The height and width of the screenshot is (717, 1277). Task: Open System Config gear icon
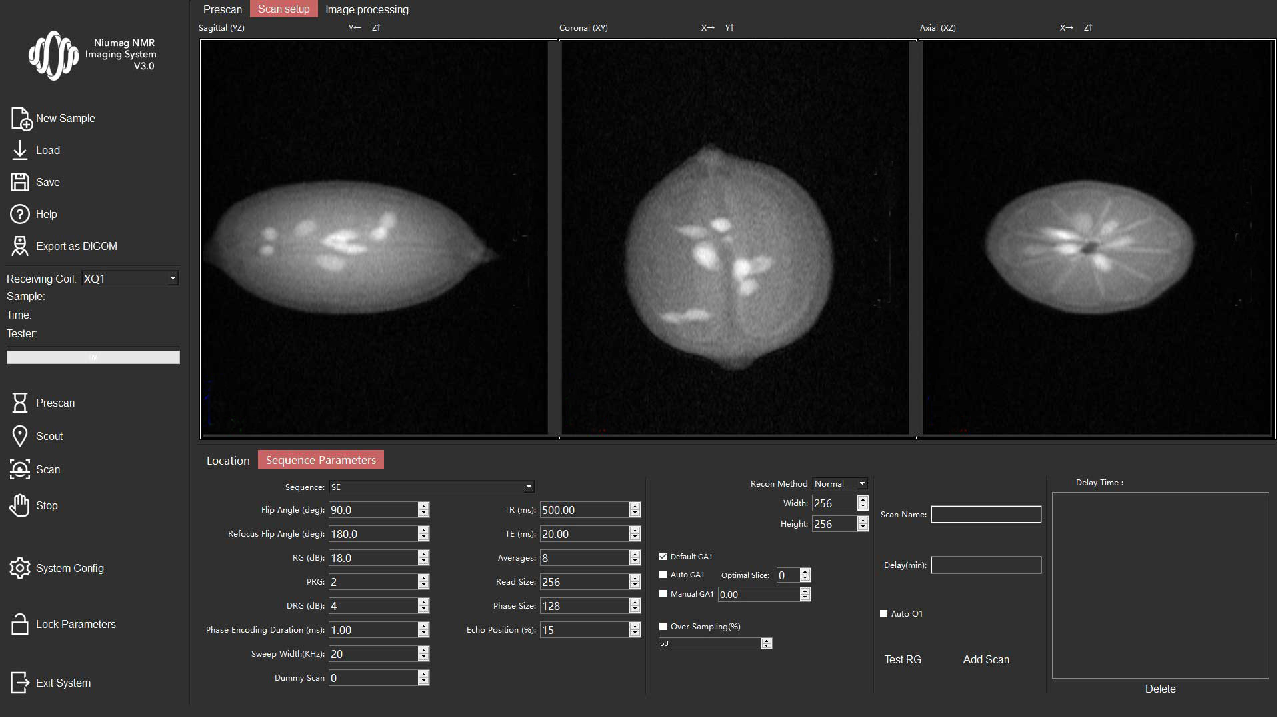tap(20, 568)
